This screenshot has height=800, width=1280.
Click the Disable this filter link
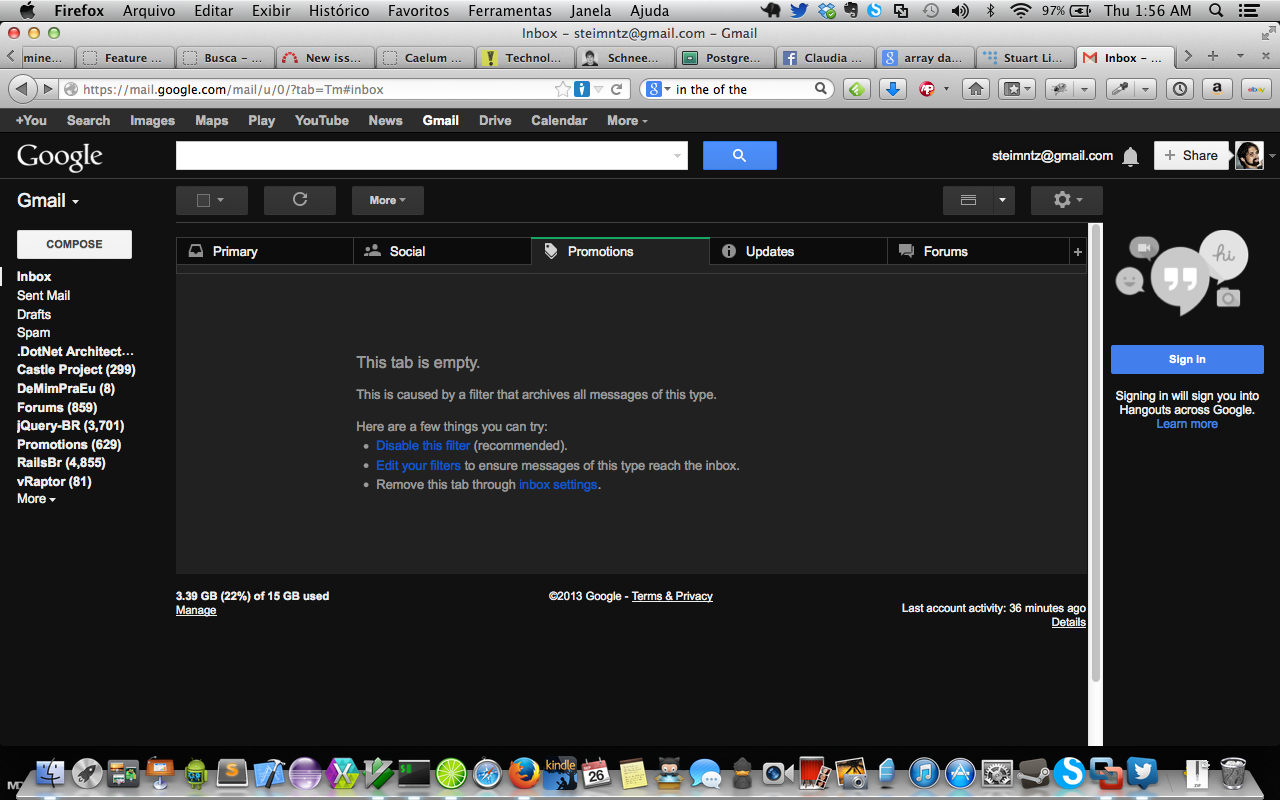(x=423, y=446)
